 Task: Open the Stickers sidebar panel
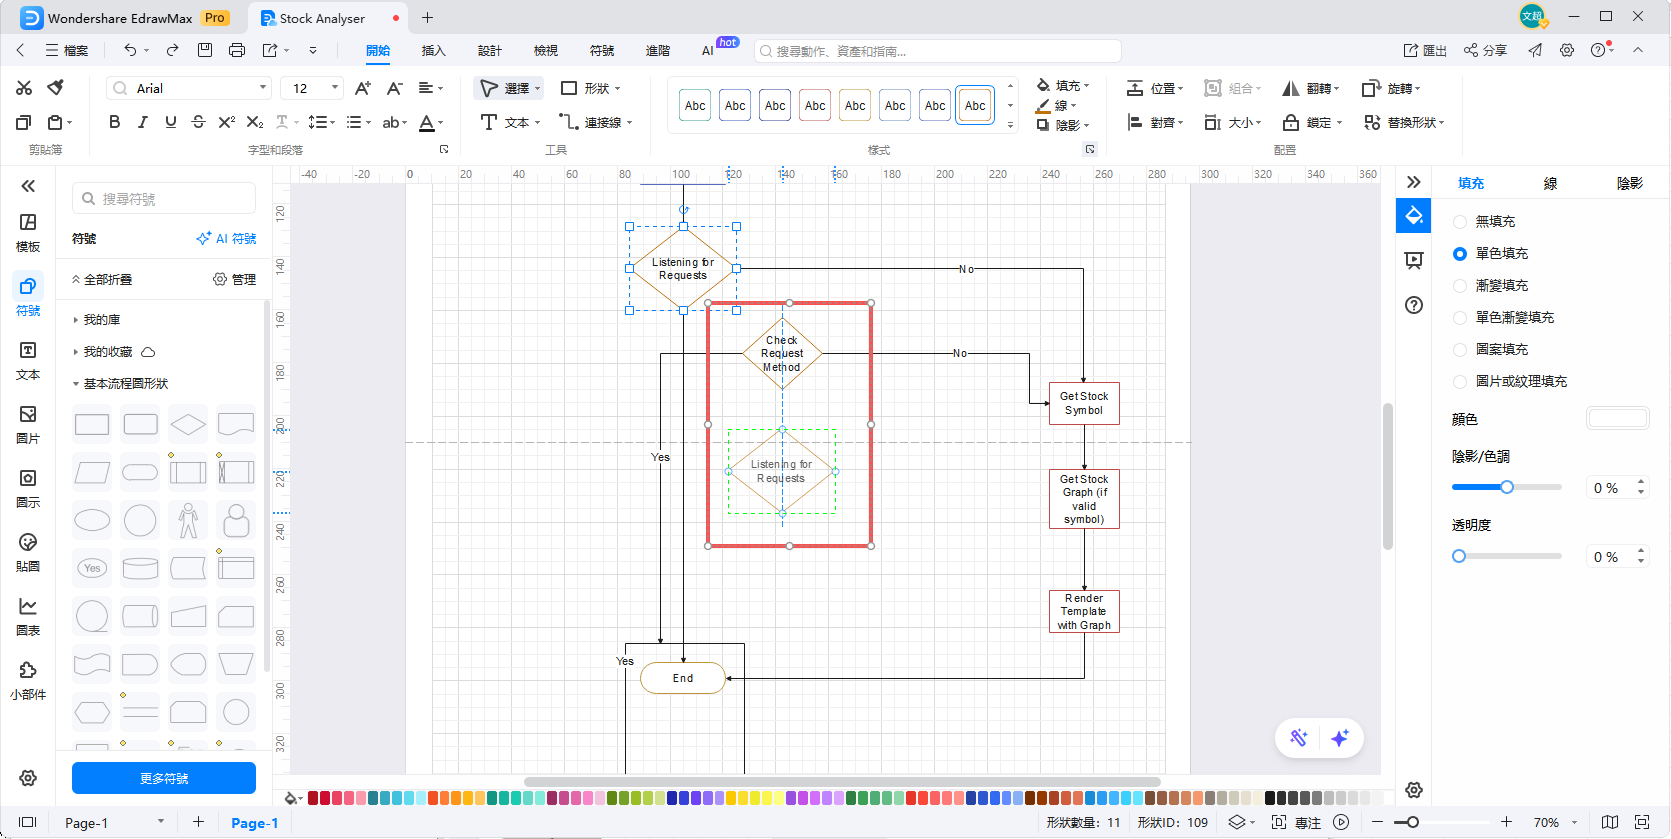coord(28,552)
